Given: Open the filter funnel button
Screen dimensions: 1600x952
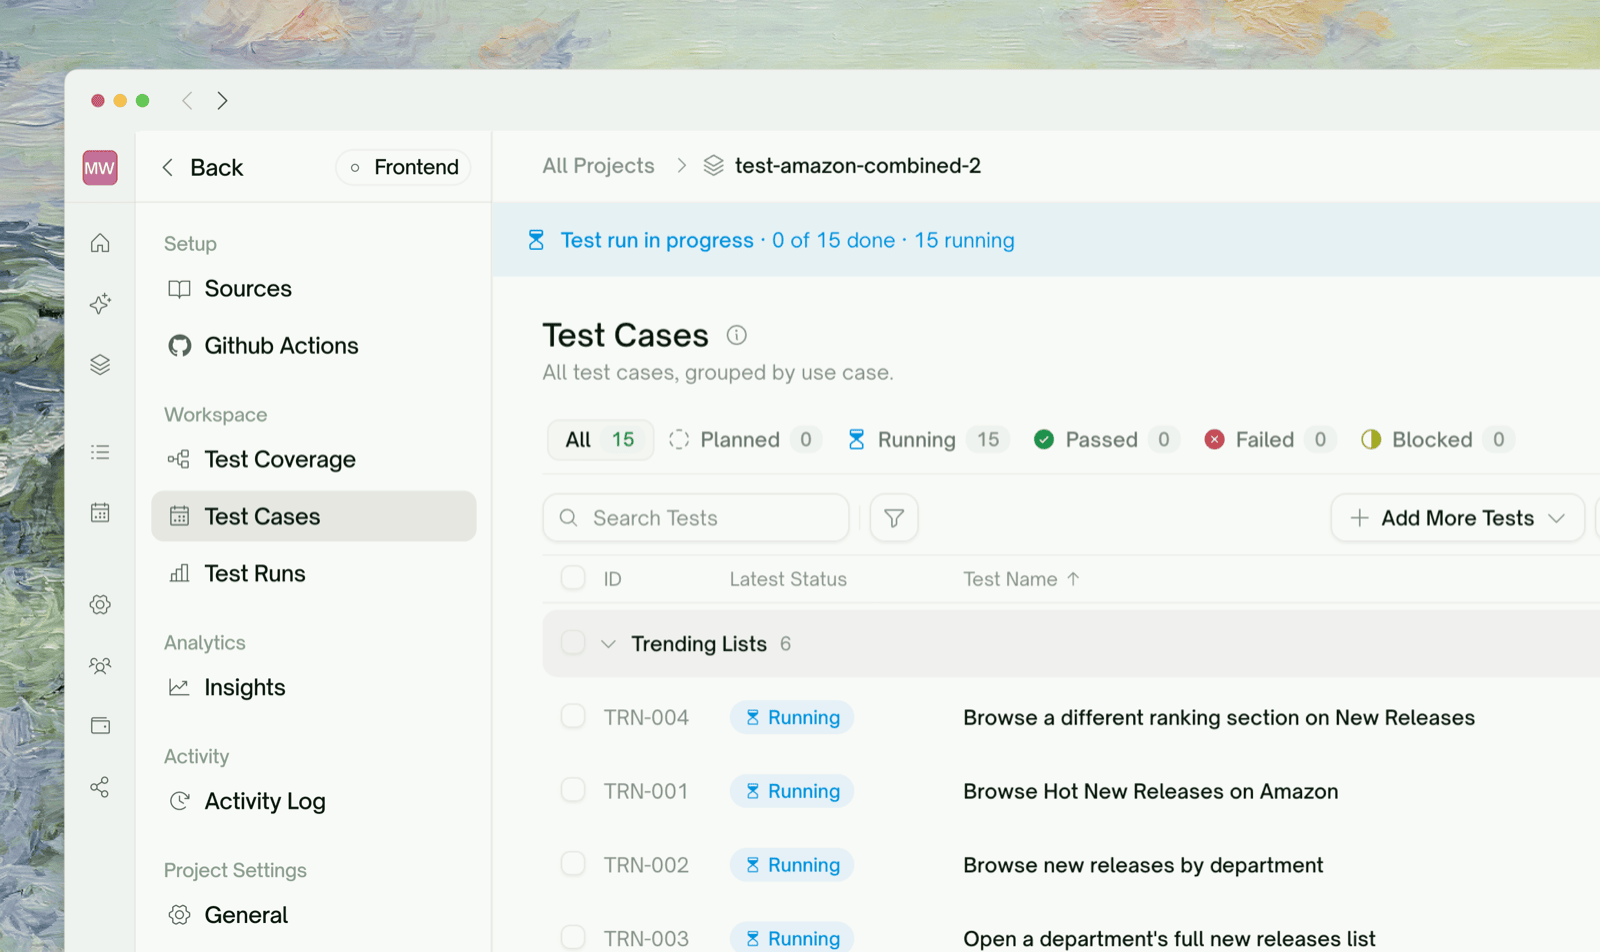Looking at the screenshot, I should [x=894, y=518].
